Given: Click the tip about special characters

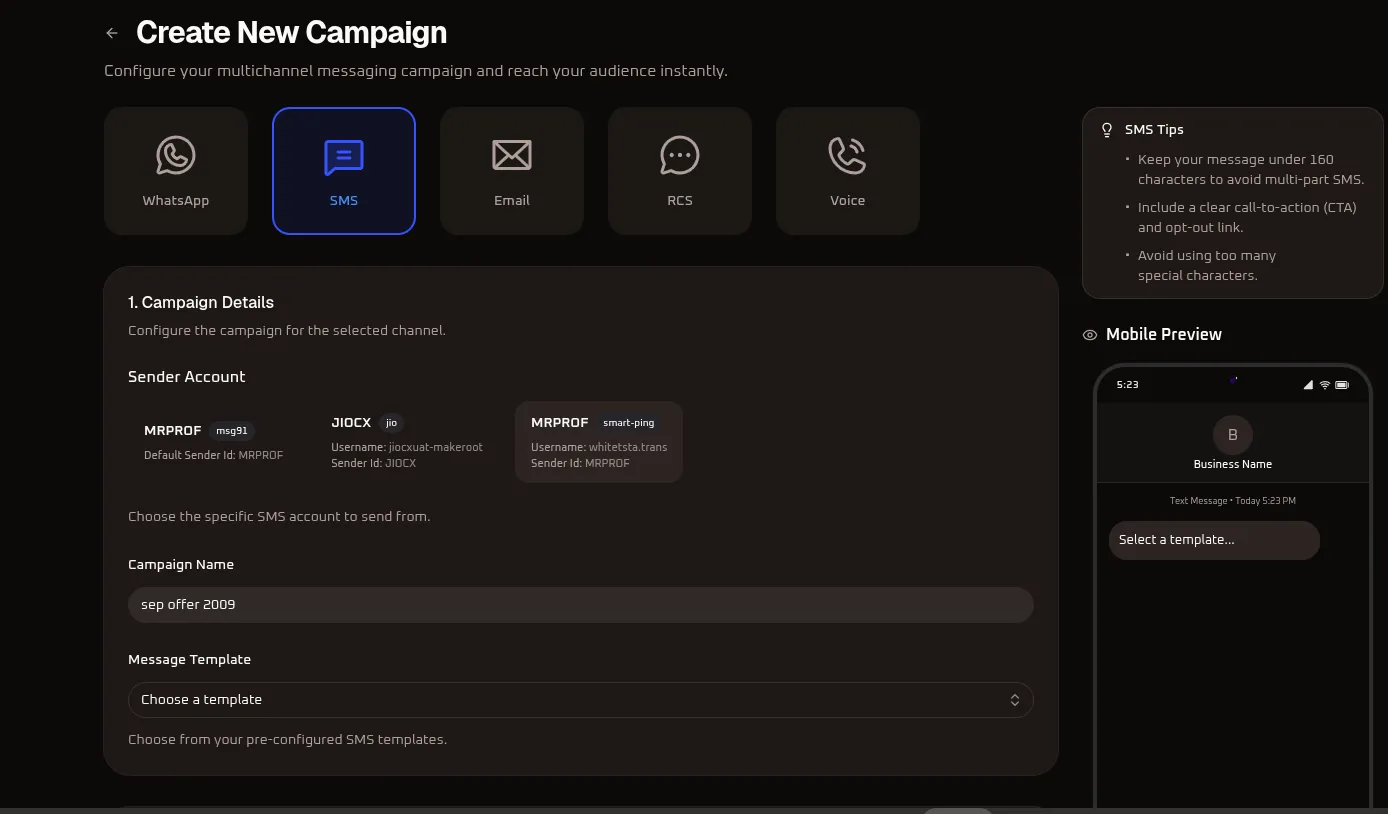Looking at the screenshot, I should point(1207,266).
